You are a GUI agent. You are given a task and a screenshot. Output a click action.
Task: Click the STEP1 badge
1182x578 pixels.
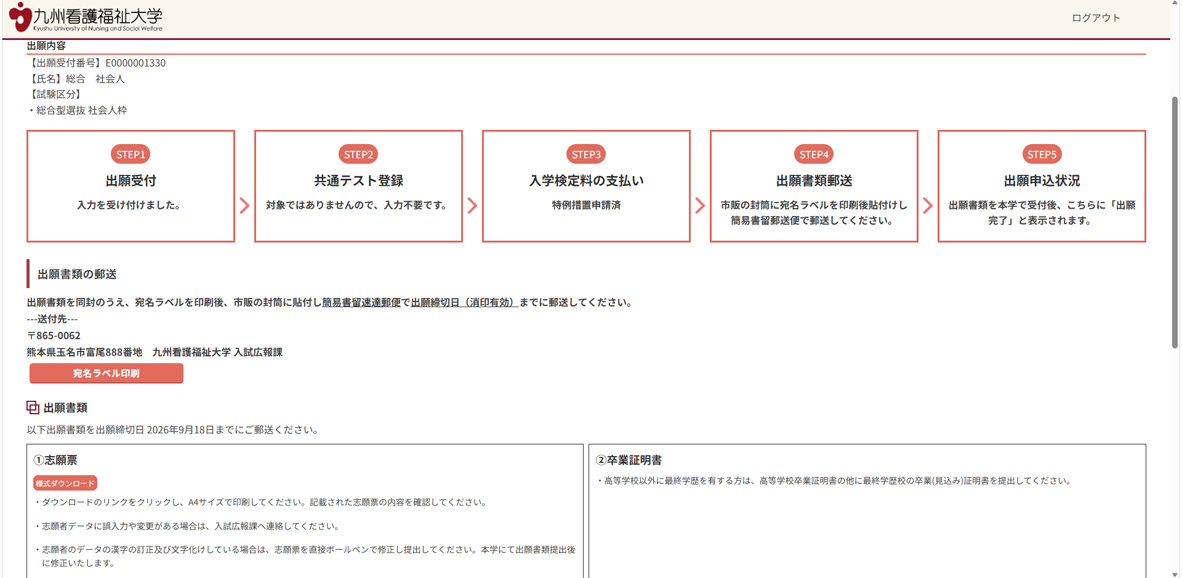pyautogui.click(x=130, y=154)
